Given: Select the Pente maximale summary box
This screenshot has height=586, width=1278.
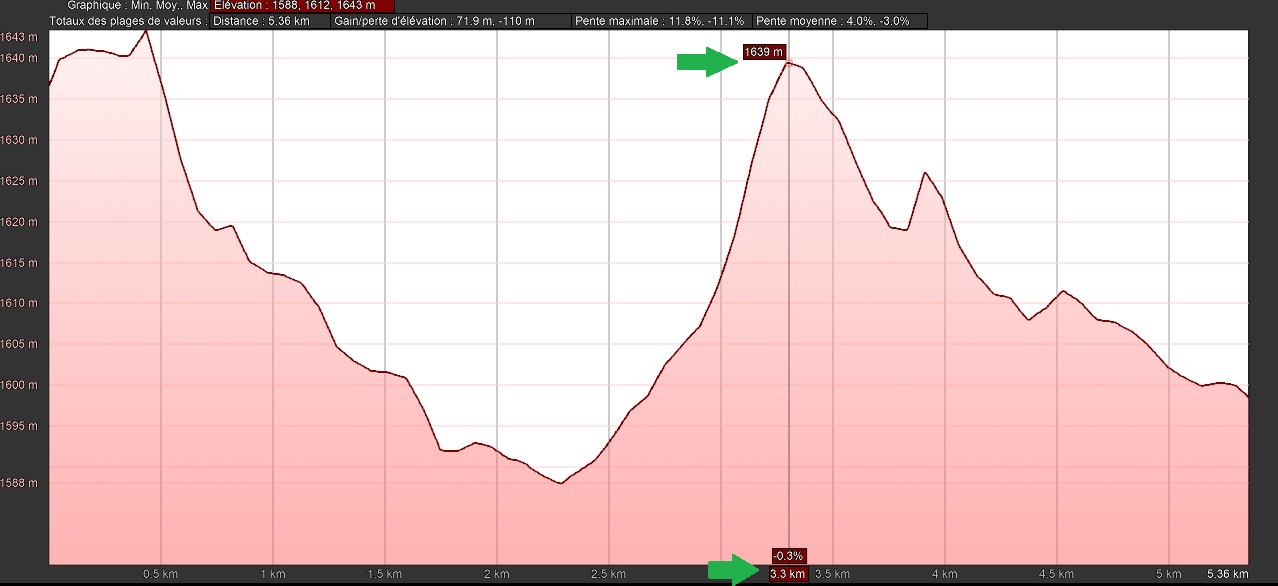Looking at the screenshot, I should point(661,21).
